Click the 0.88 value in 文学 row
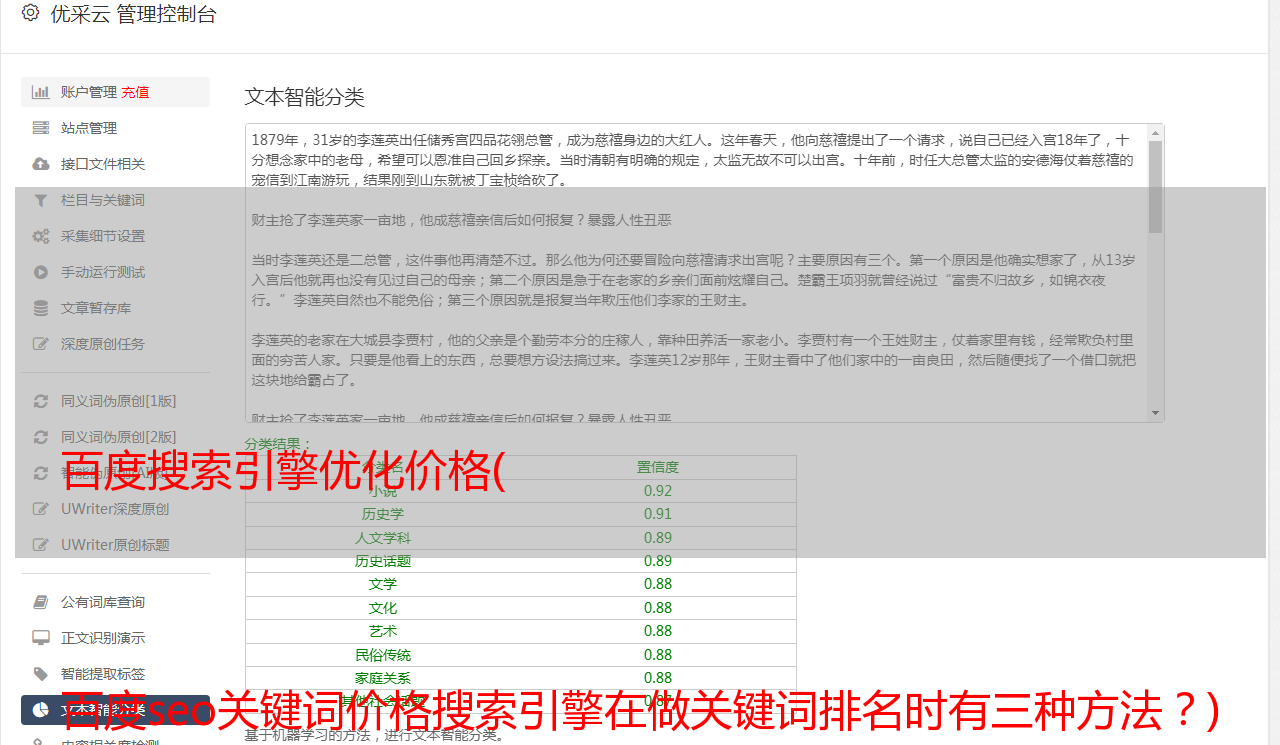Image resolution: width=1280 pixels, height=745 pixels. 658,584
